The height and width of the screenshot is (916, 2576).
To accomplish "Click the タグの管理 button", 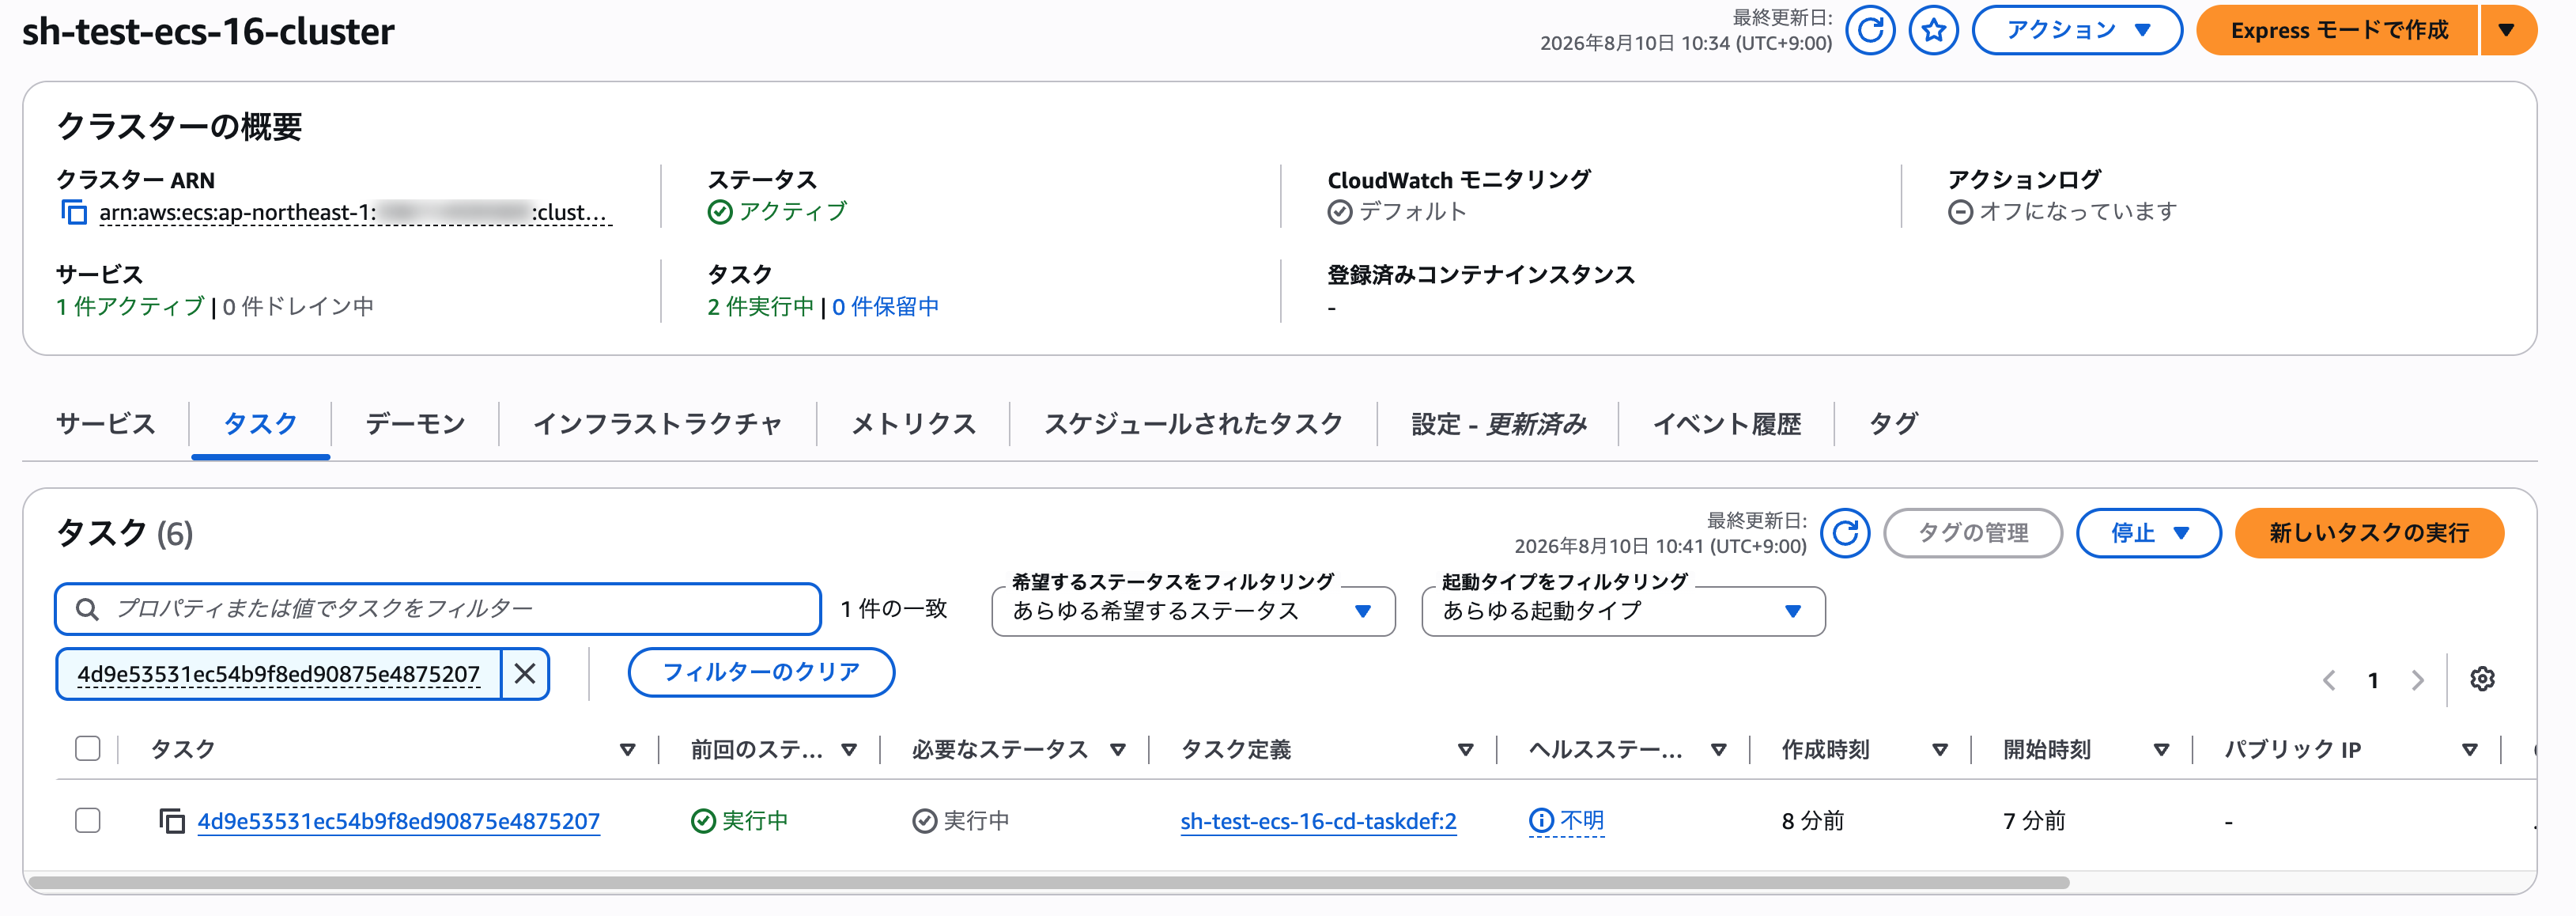I will pyautogui.click(x=1972, y=533).
